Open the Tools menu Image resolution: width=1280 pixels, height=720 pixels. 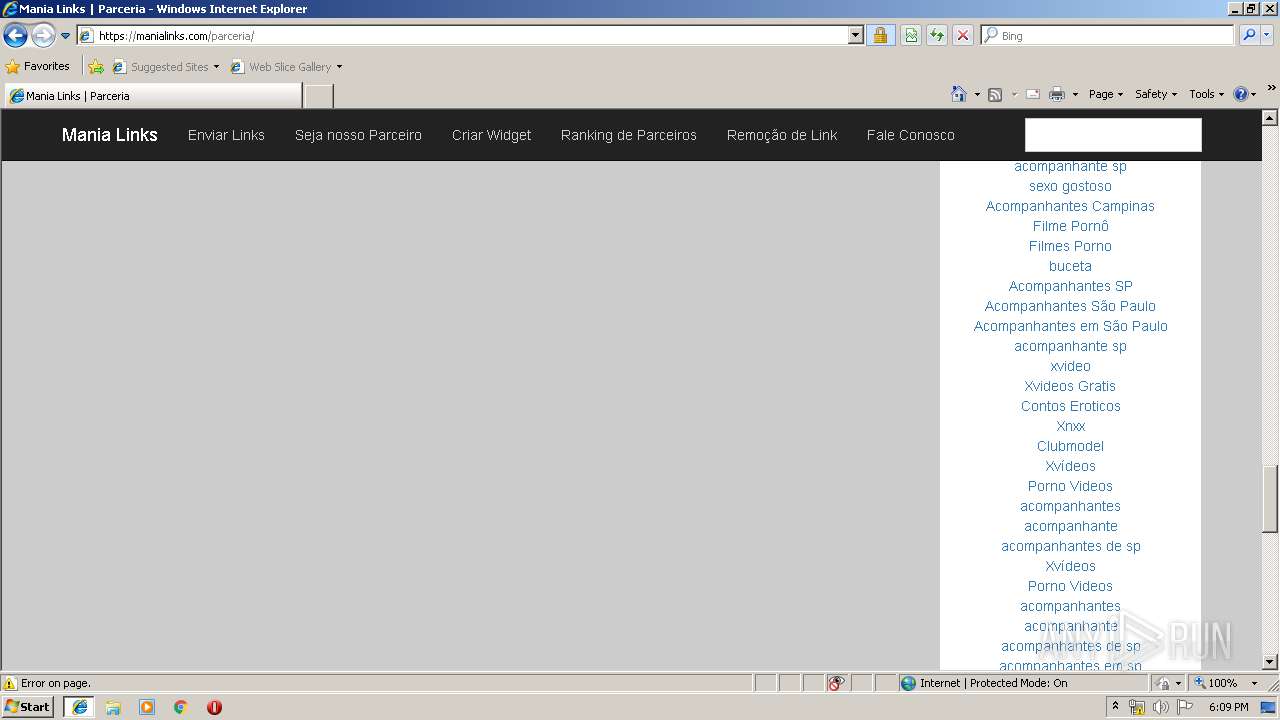[x=1206, y=94]
